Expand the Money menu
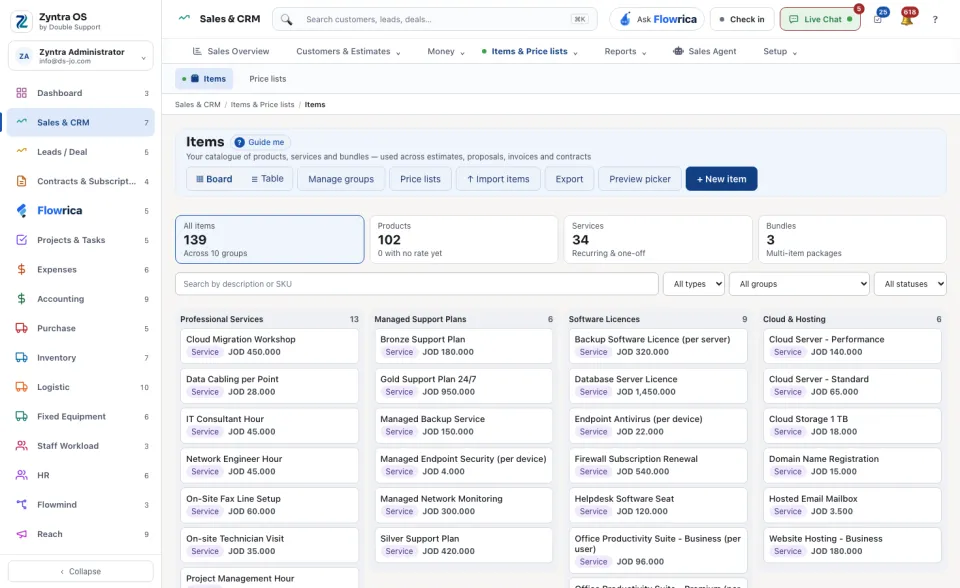This screenshot has width=960, height=588. 446,51
